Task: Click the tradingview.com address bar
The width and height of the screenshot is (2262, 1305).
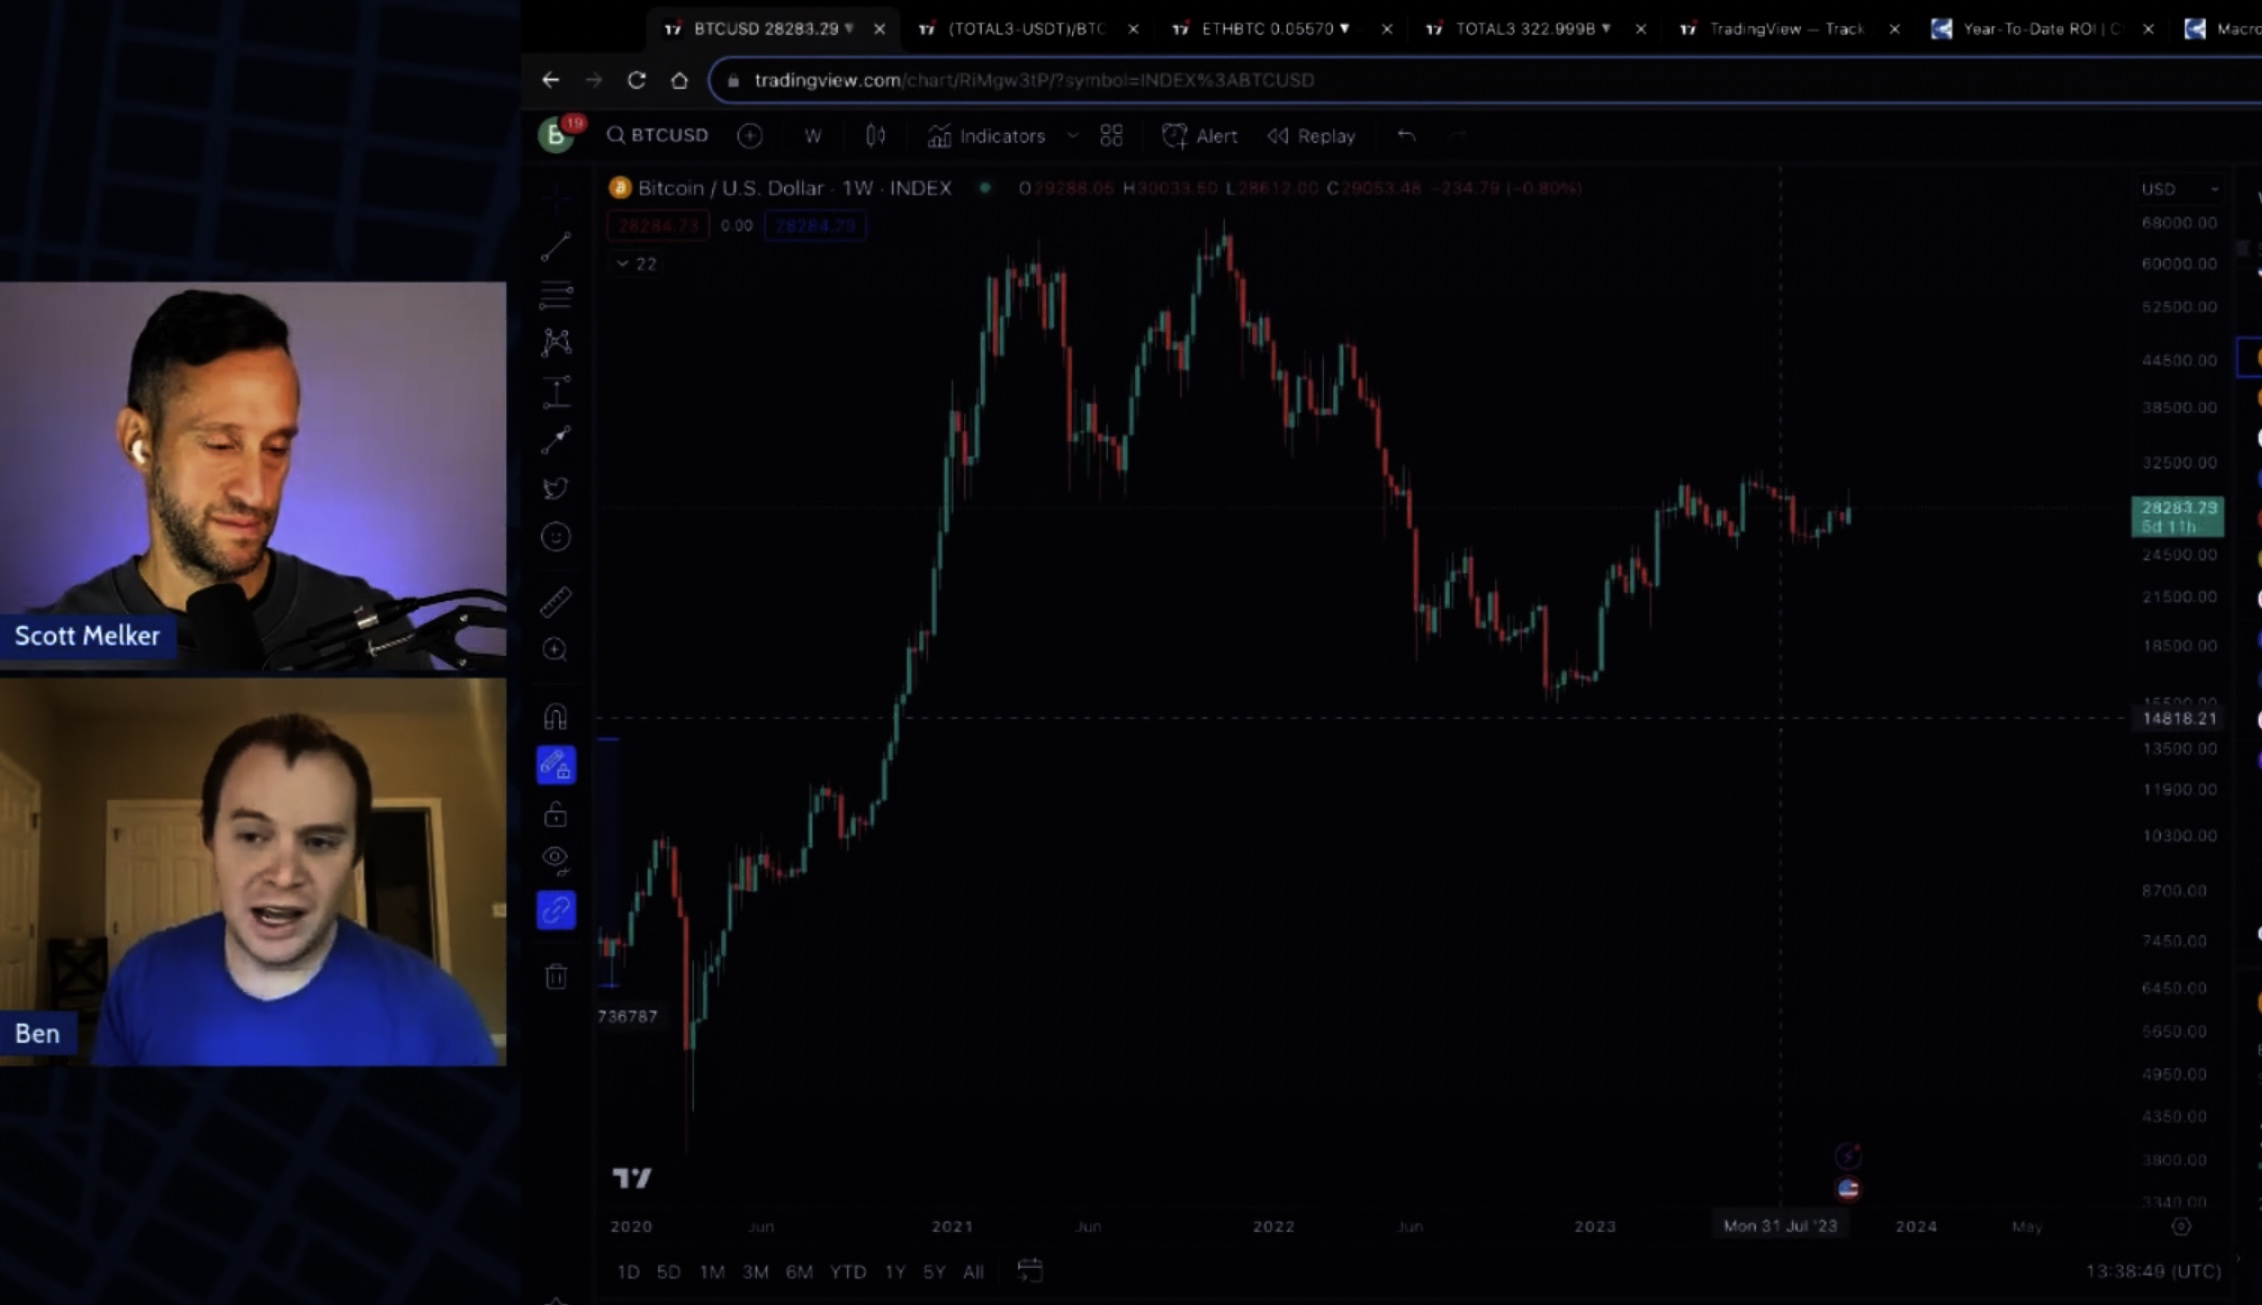Action: 1485,80
